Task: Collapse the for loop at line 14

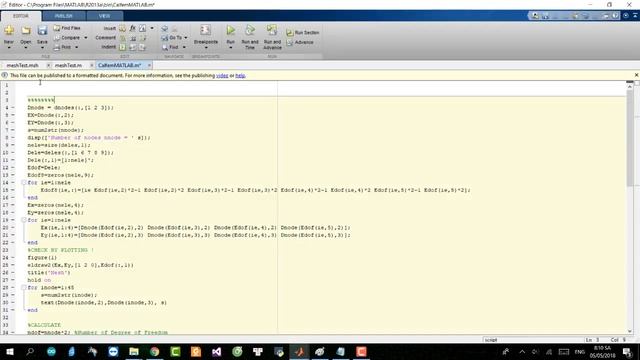Action: tap(24, 182)
